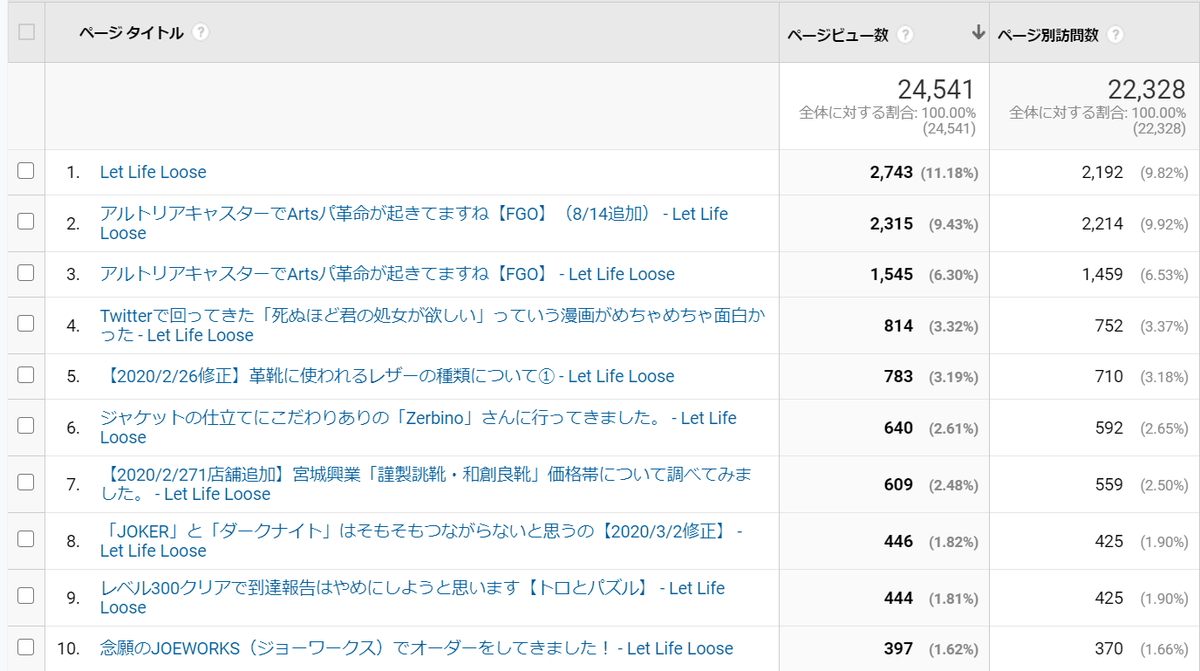Check the checkbox for the JOEWORKS row
The height and width of the screenshot is (671, 1200).
coord(25,648)
